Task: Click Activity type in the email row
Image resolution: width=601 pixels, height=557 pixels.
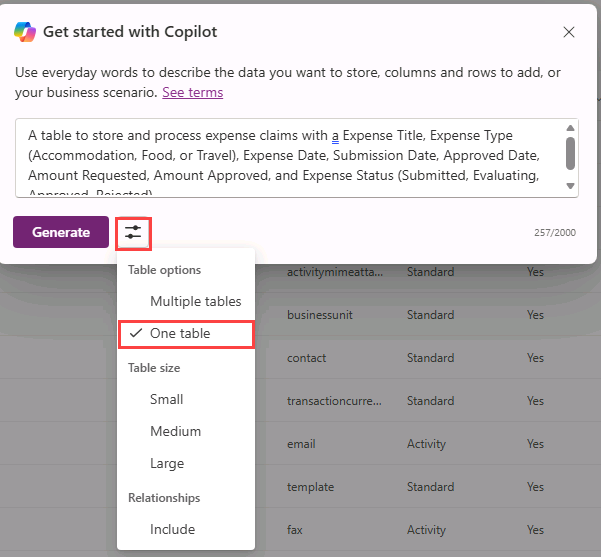Action: coord(426,444)
